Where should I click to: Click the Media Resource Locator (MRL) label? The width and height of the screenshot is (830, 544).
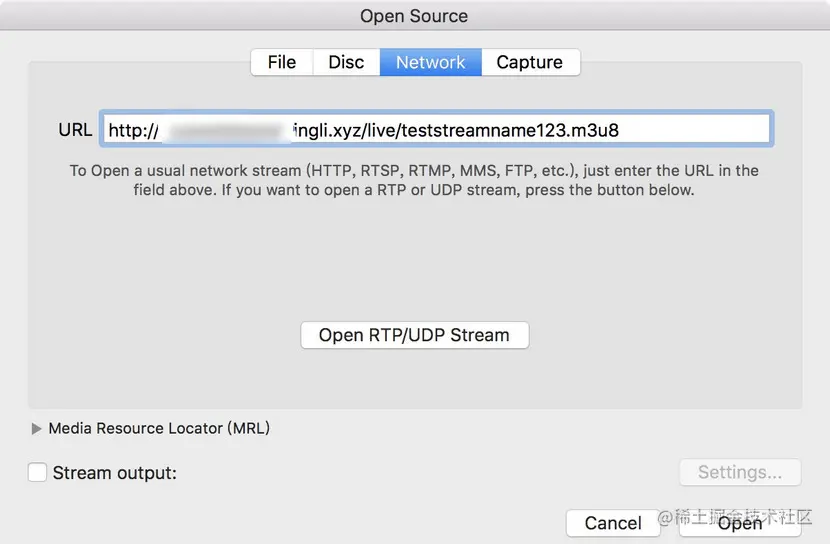[x=159, y=428]
